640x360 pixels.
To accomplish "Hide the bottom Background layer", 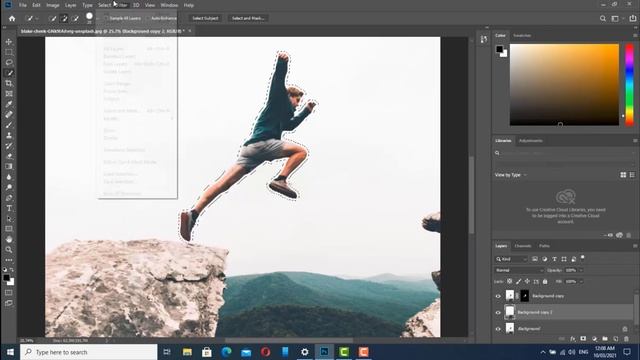I will 498,329.
